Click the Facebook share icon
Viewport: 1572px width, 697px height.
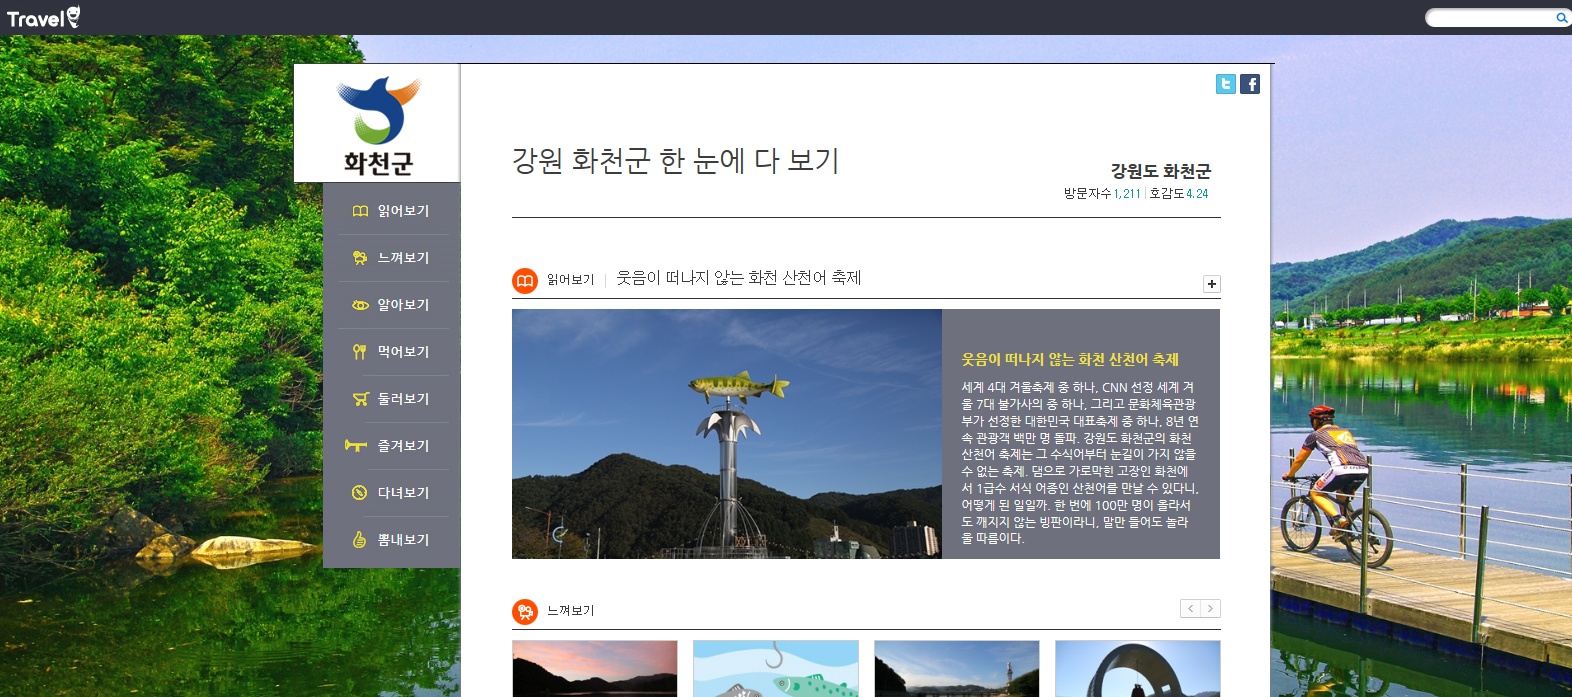pos(1250,84)
